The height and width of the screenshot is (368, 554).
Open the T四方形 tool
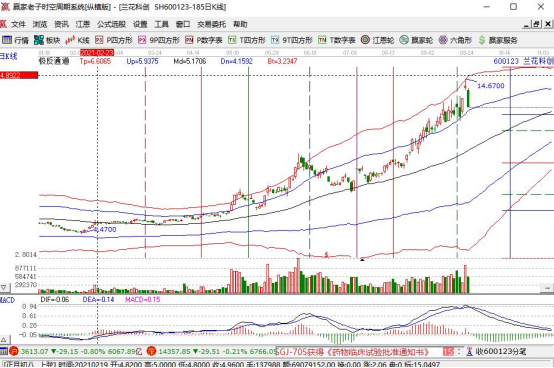[x=247, y=40]
